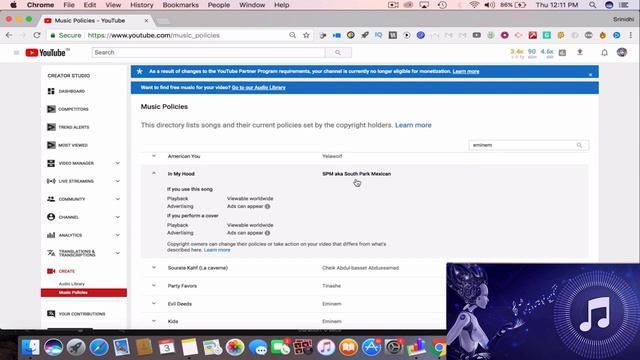
Task: Open Audio Library in sidebar
Action: (72, 284)
